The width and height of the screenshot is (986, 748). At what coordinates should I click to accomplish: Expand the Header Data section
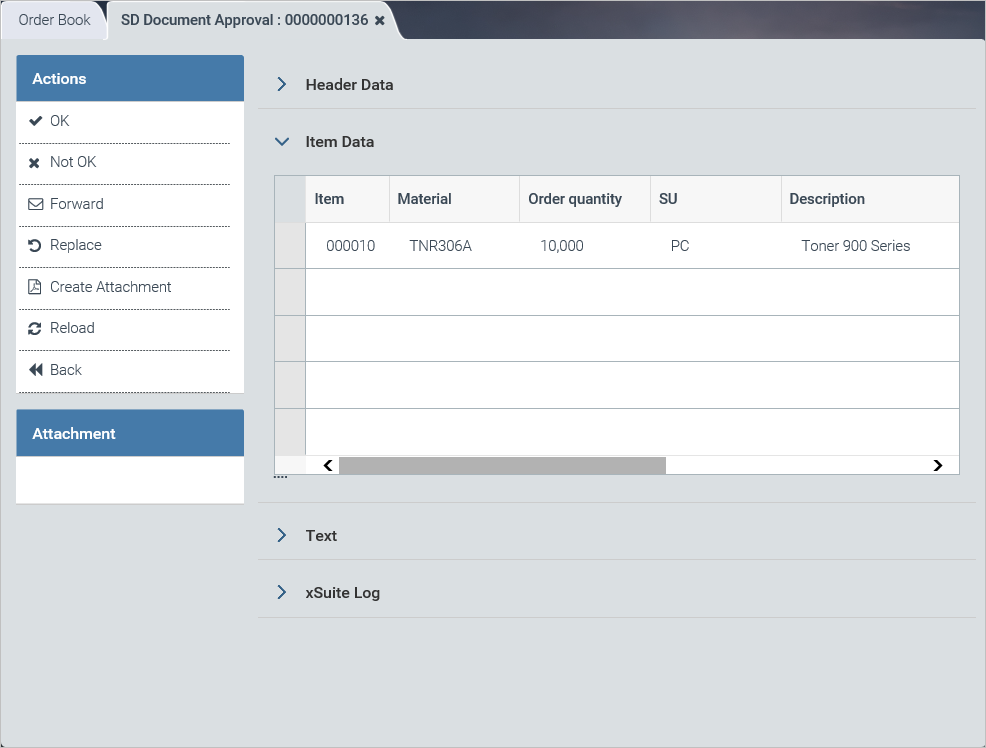pyautogui.click(x=282, y=85)
